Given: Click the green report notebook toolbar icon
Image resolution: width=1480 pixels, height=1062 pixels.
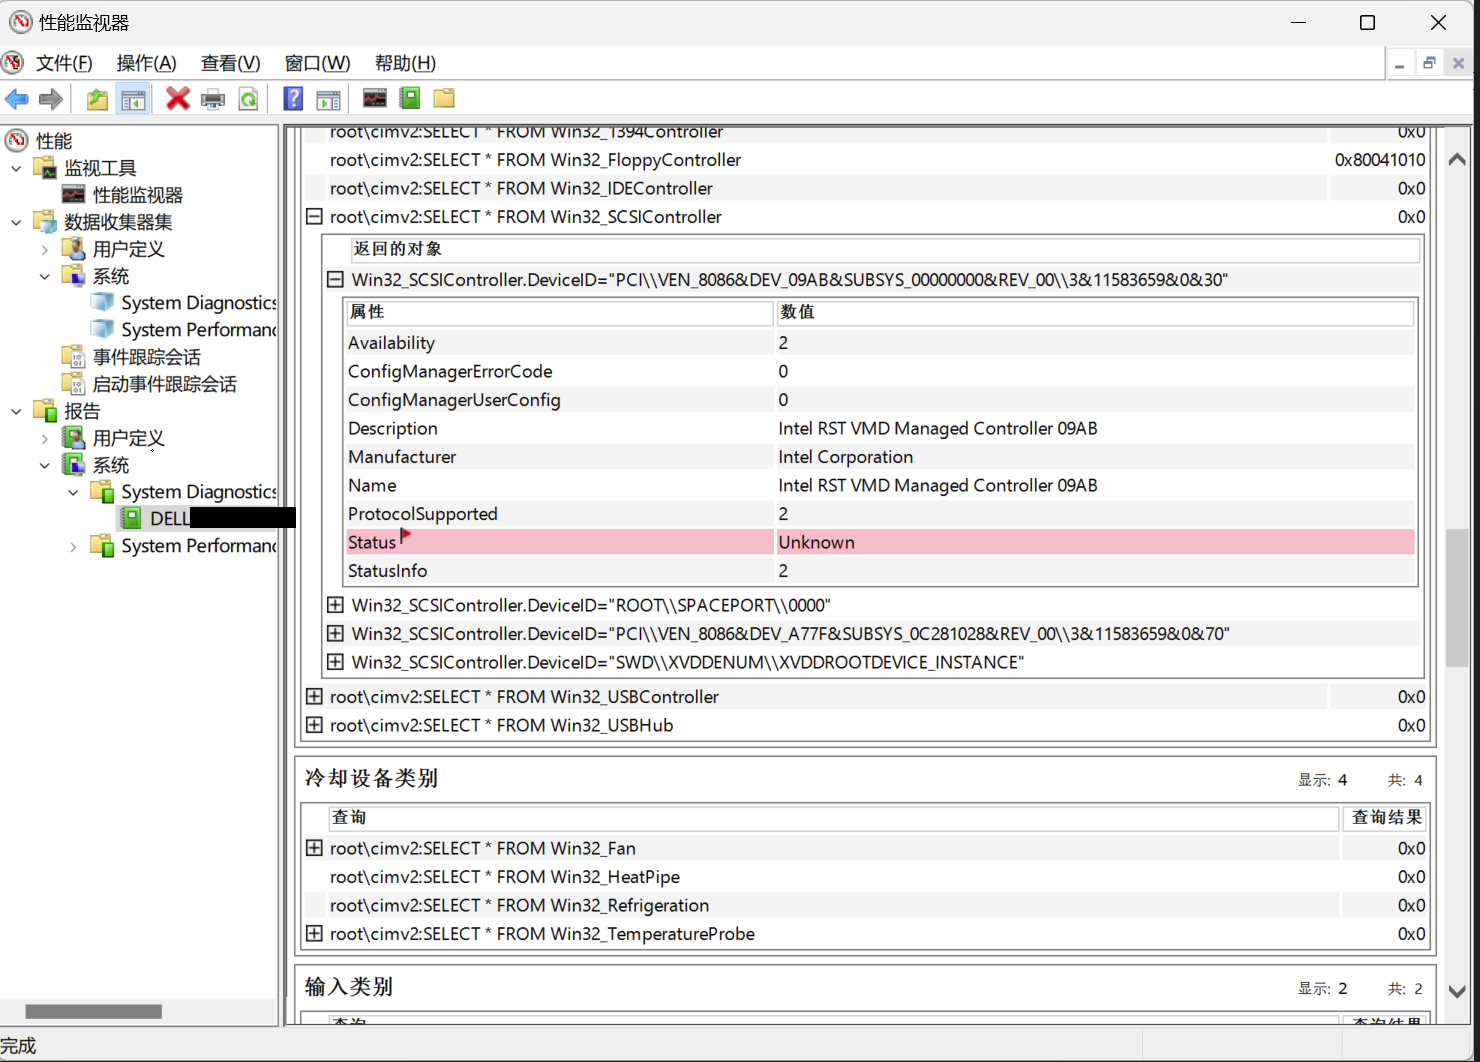Looking at the screenshot, I should [x=410, y=98].
